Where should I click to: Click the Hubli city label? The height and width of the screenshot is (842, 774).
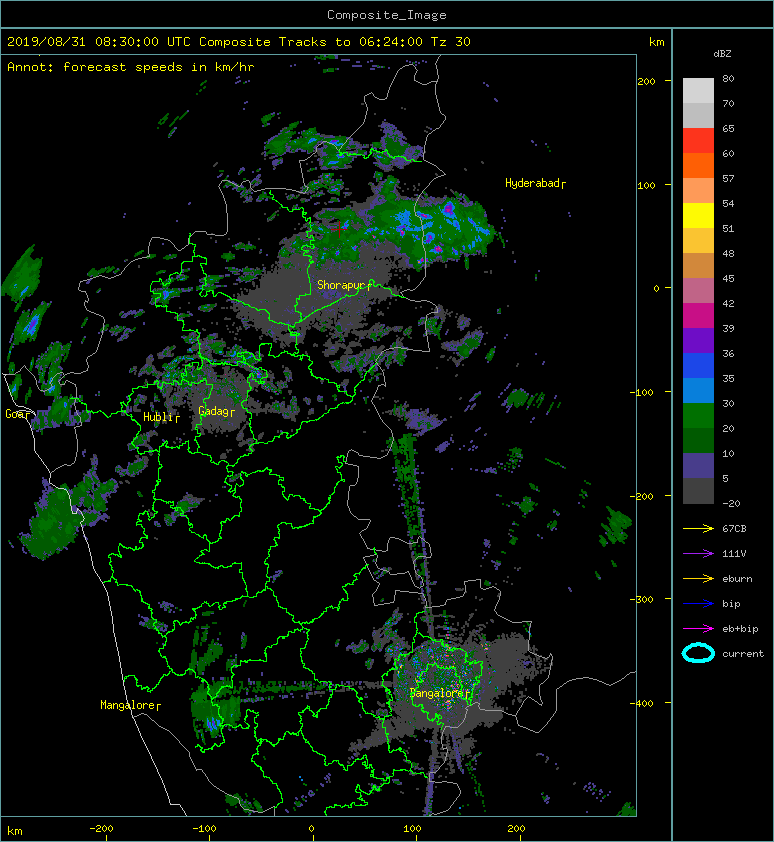point(158,417)
